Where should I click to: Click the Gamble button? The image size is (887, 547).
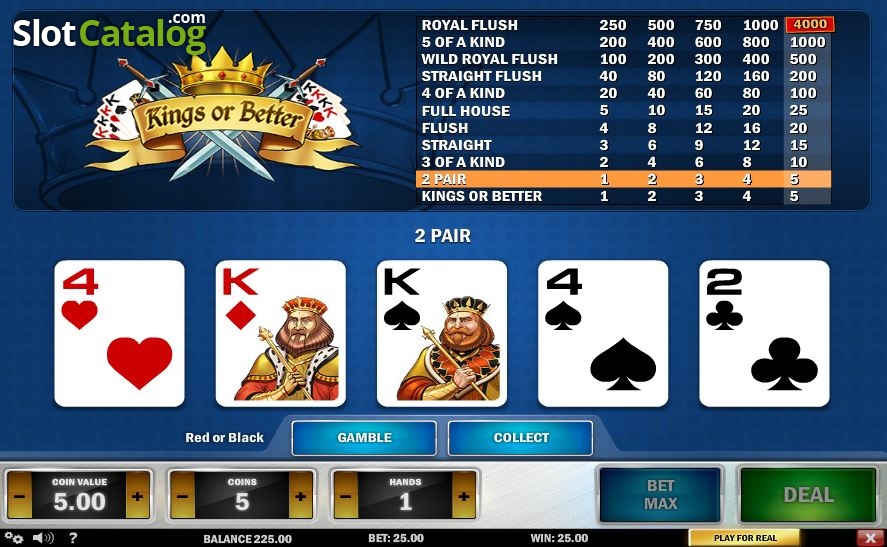(x=364, y=437)
